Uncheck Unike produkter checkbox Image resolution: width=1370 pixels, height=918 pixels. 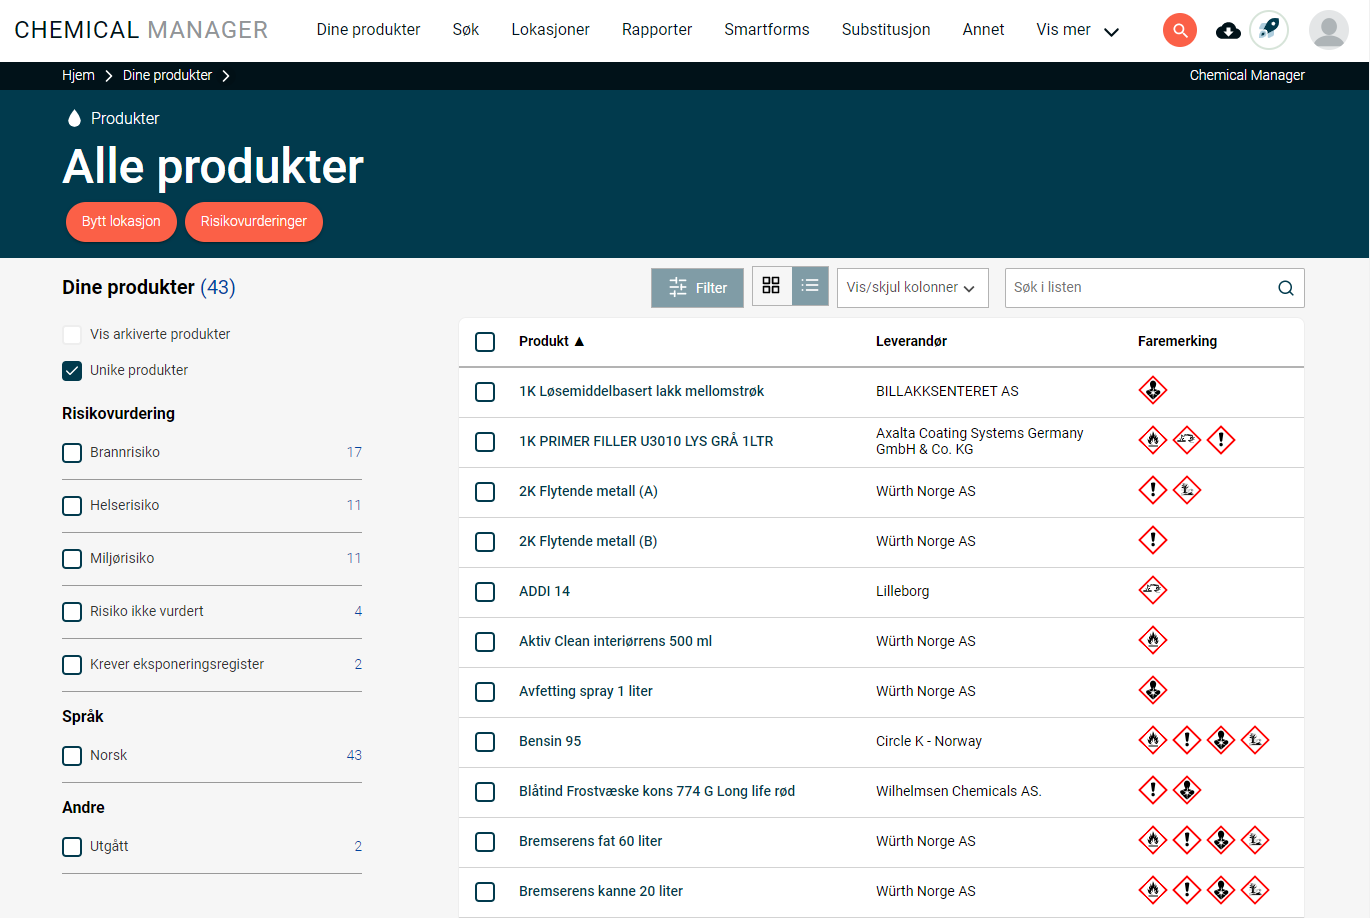[x=72, y=371]
